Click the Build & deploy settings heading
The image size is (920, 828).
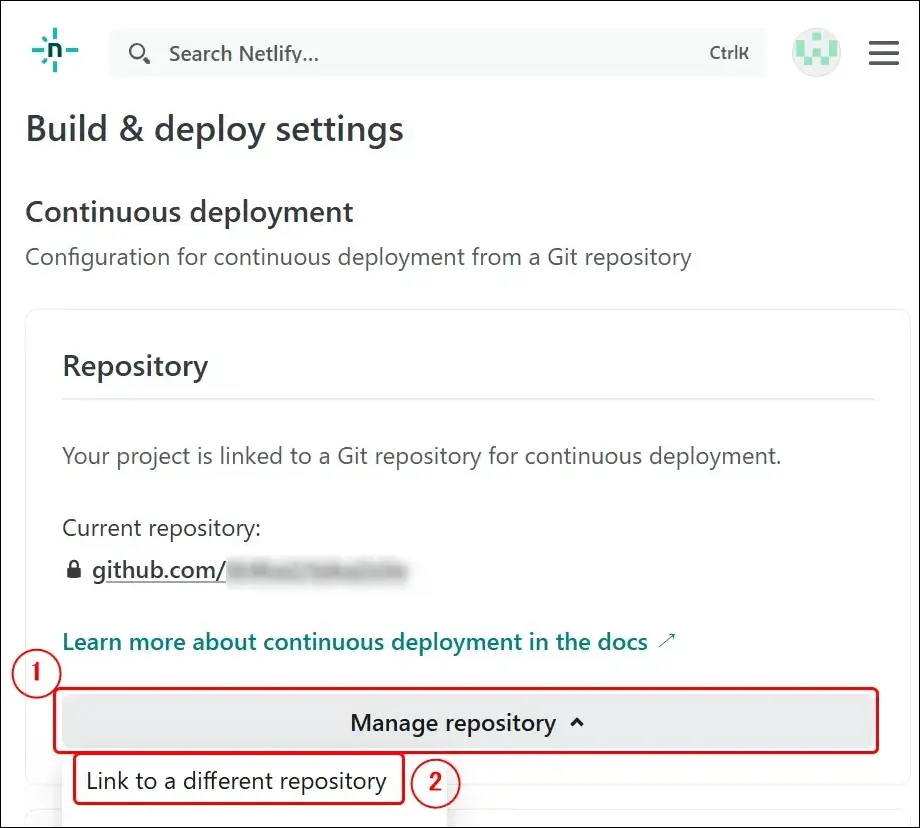point(214,130)
